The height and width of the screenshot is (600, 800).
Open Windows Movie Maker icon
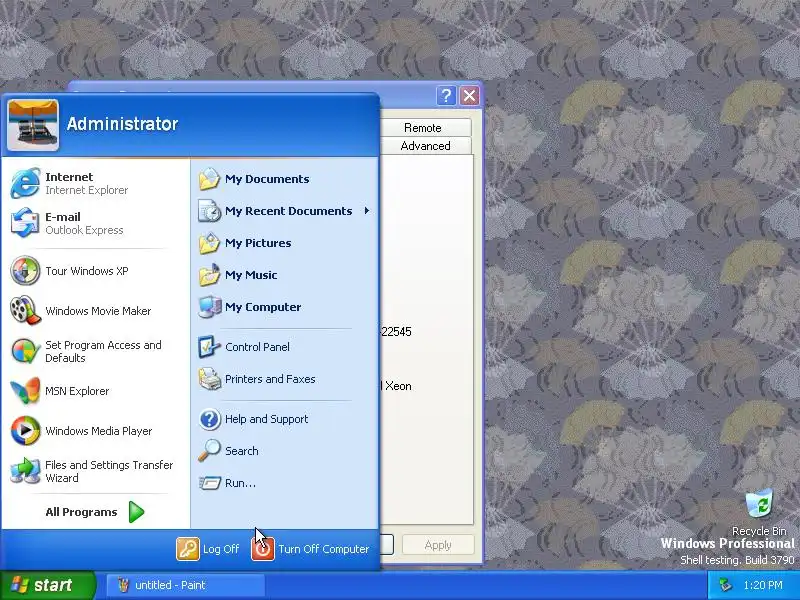click(25, 310)
